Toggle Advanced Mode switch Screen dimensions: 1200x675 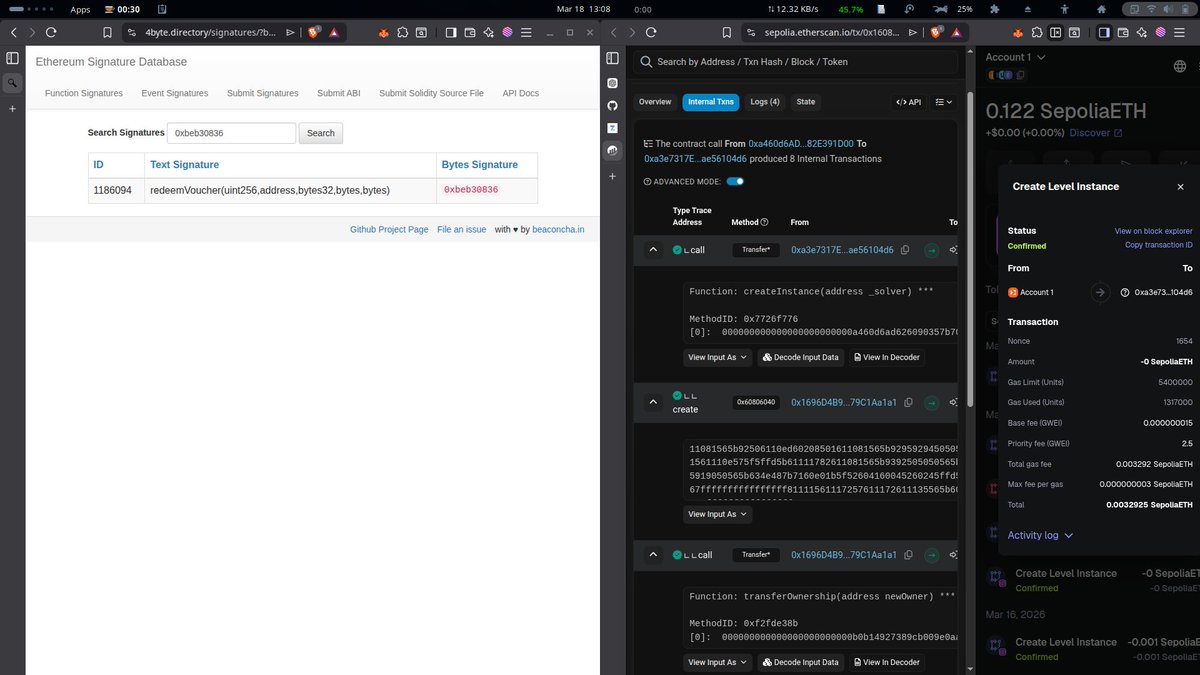point(735,181)
